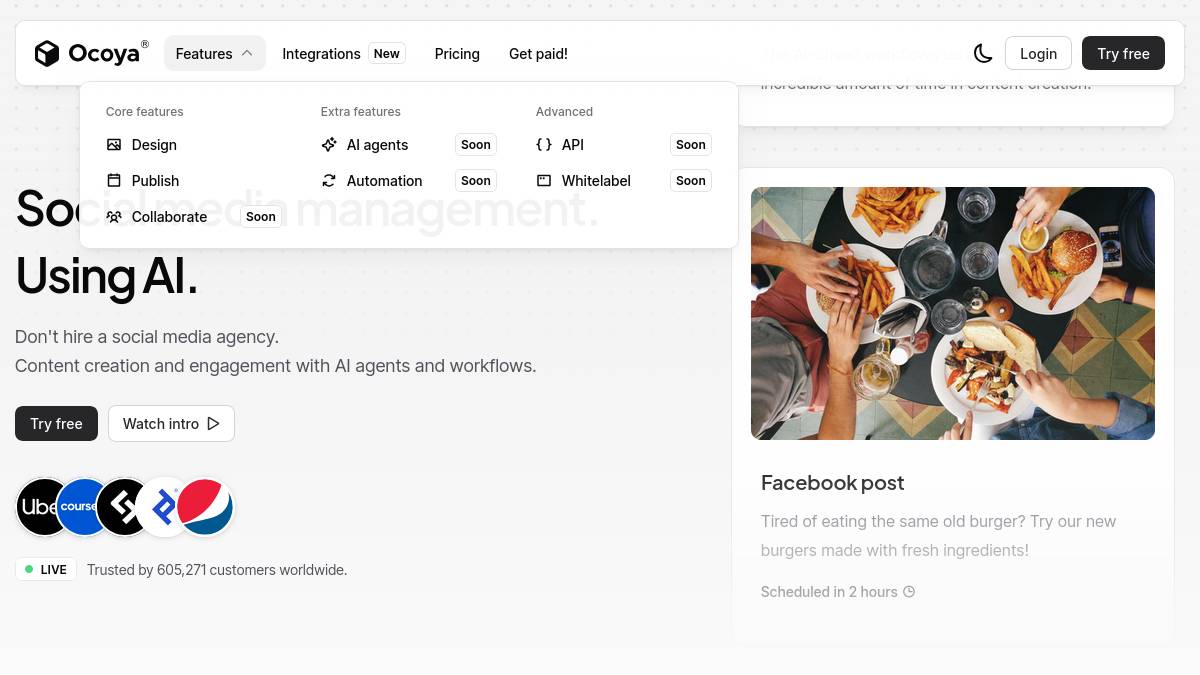Image resolution: width=1200 pixels, height=675 pixels.
Task: Click the Scheduled in 2 hours clock icon
Action: pyautogui.click(x=909, y=592)
